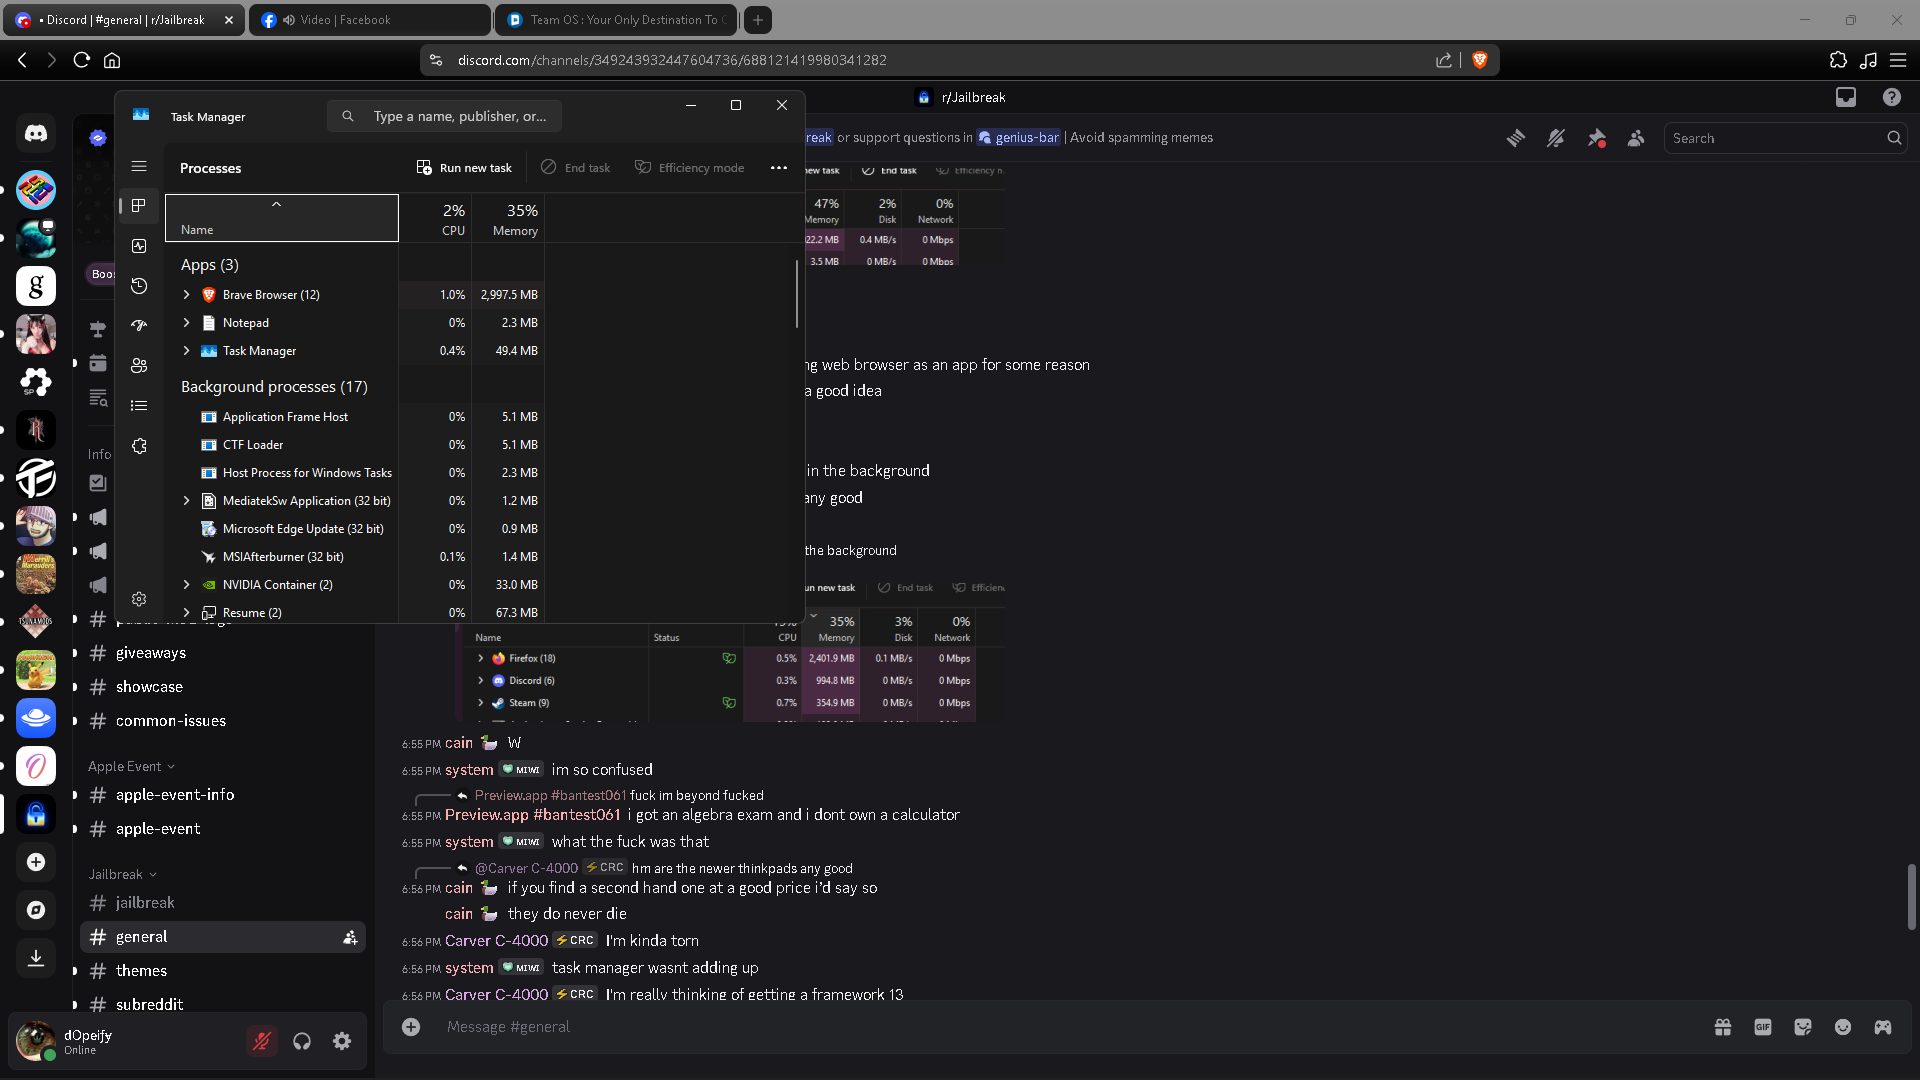
Task: Open Task Manager settings gear
Action: (x=139, y=599)
